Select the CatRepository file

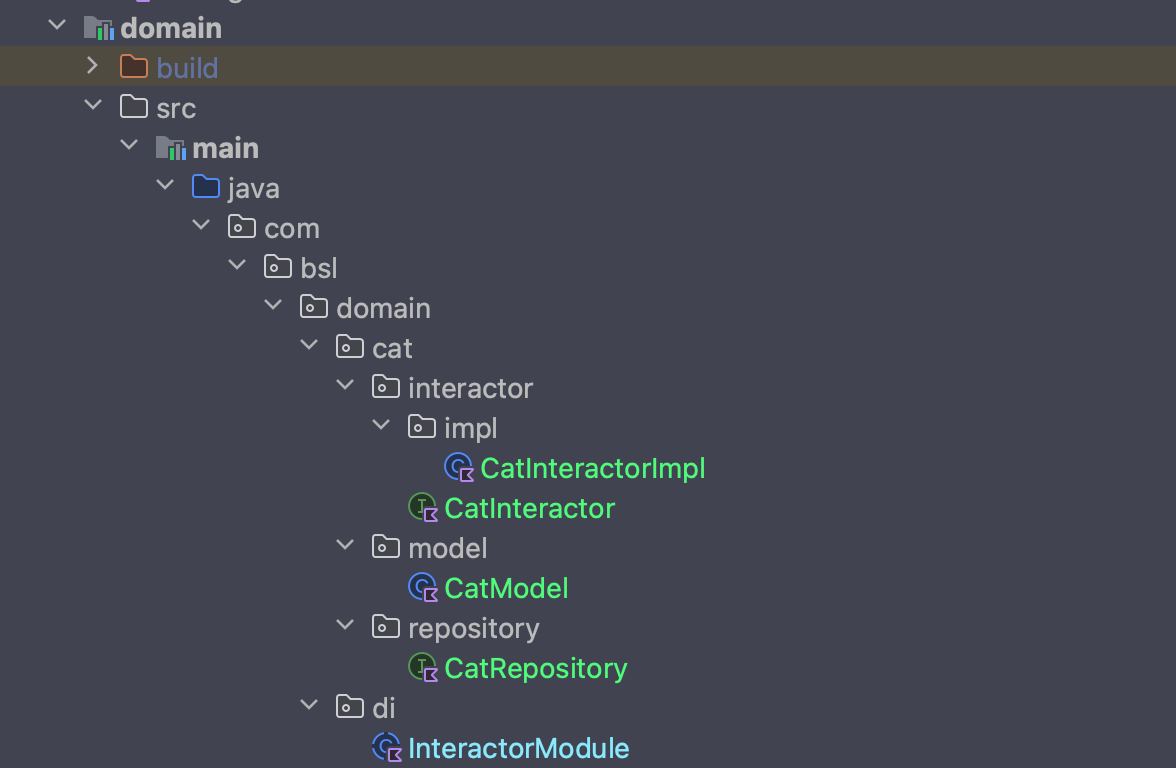pyautogui.click(x=535, y=668)
